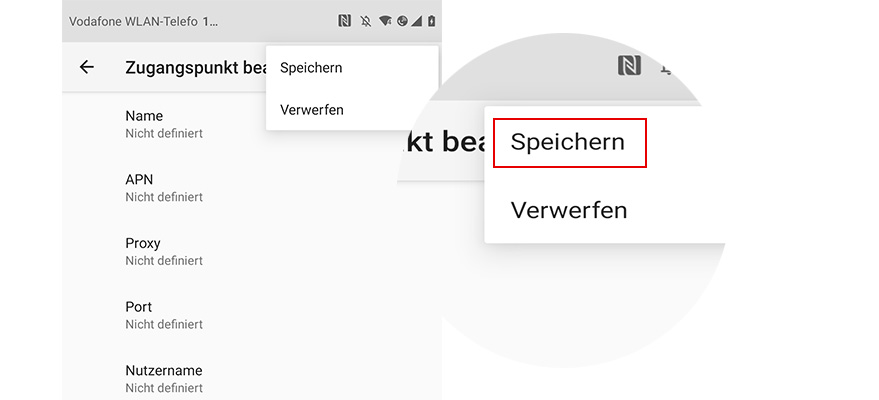Open the Nutzername setting entry

pyautogui.click(x=164, y=378)
